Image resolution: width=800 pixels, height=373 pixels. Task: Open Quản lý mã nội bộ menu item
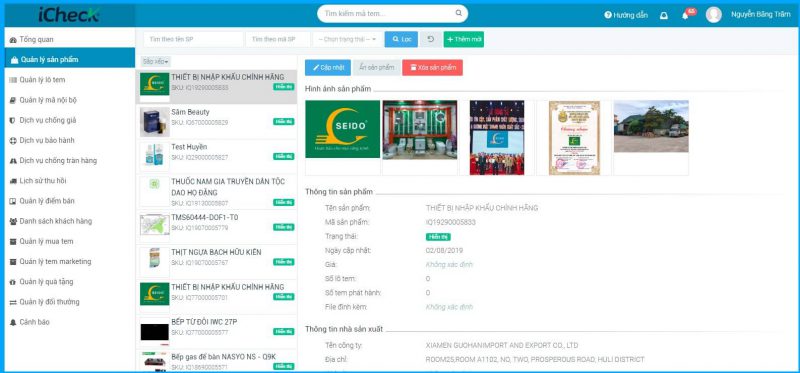tap(69, 100)
